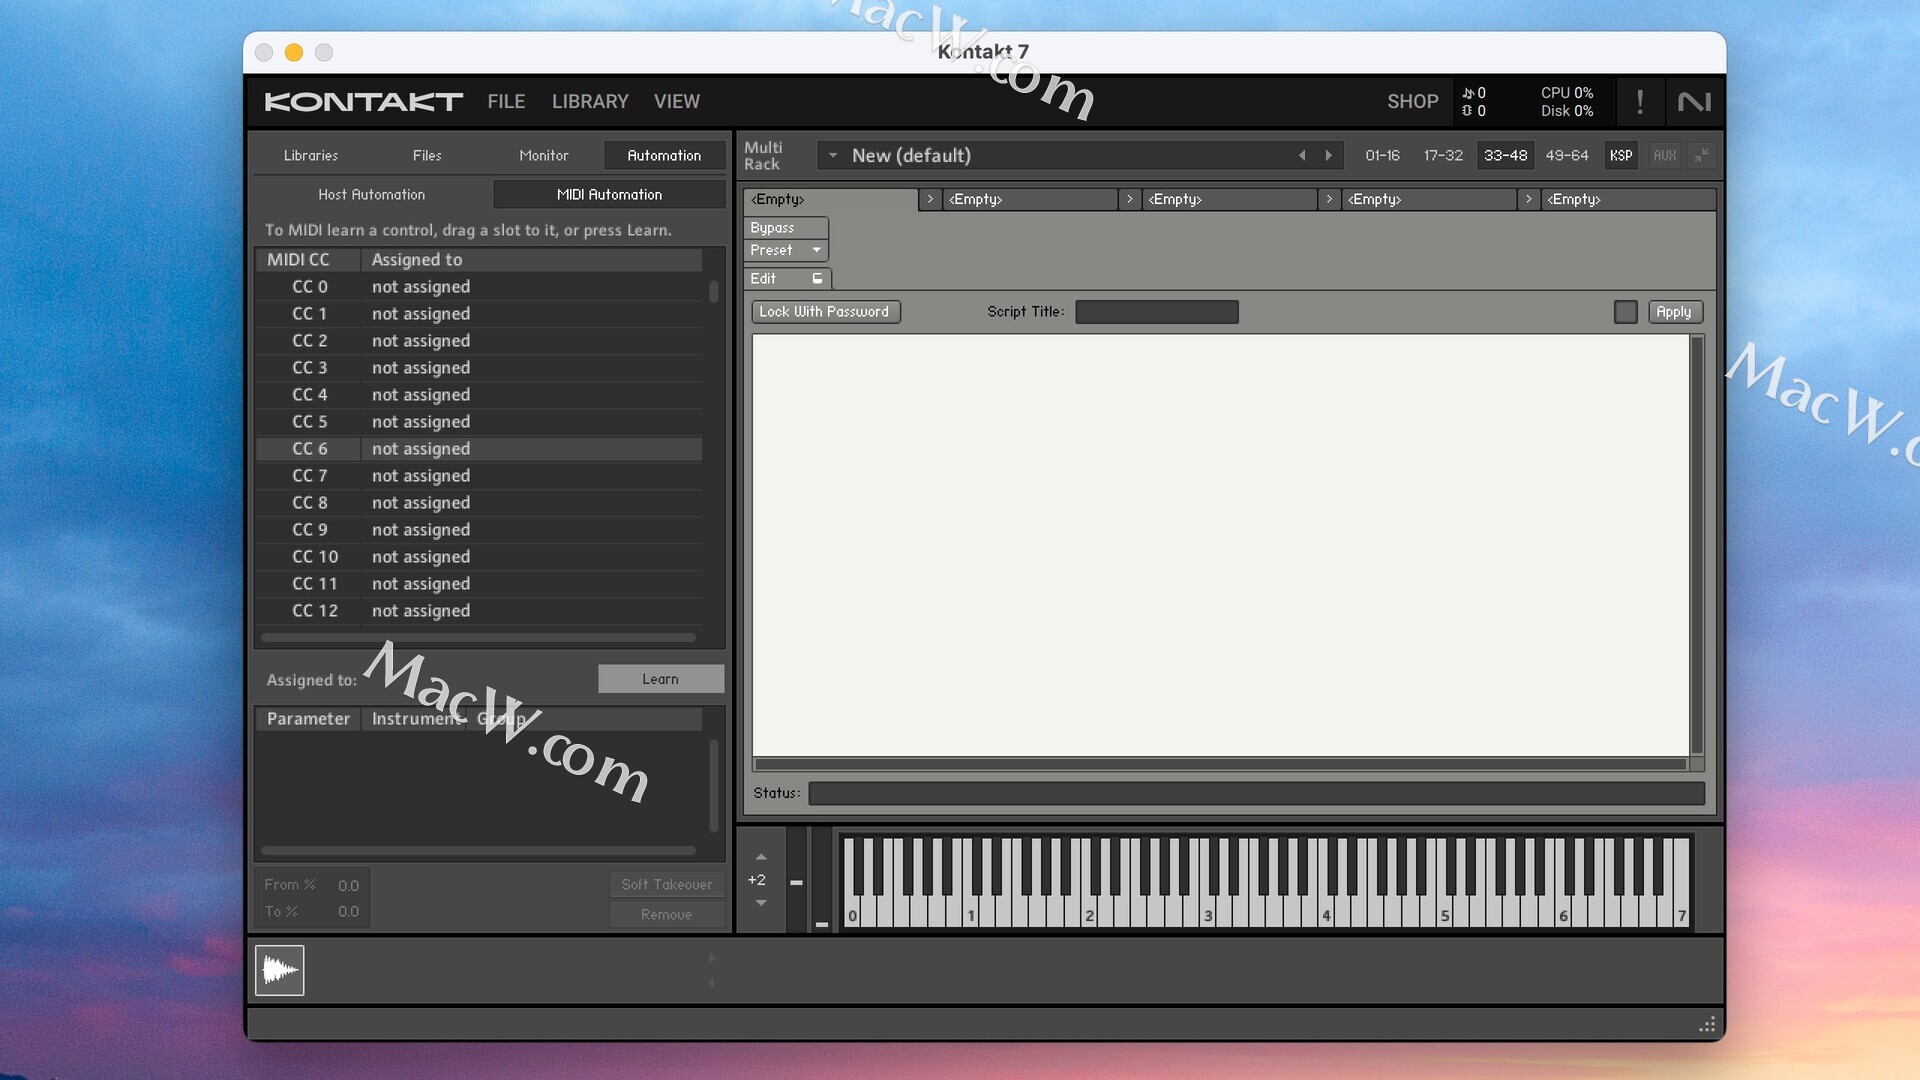Open the waveform info pane icon

[279, 970]
